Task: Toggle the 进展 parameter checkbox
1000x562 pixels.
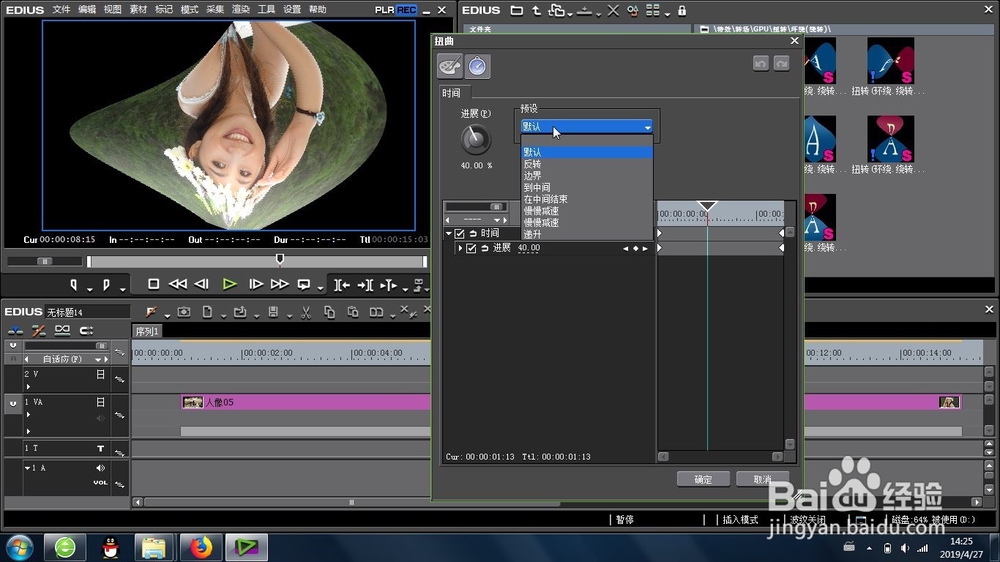Action: click(471, 248)
